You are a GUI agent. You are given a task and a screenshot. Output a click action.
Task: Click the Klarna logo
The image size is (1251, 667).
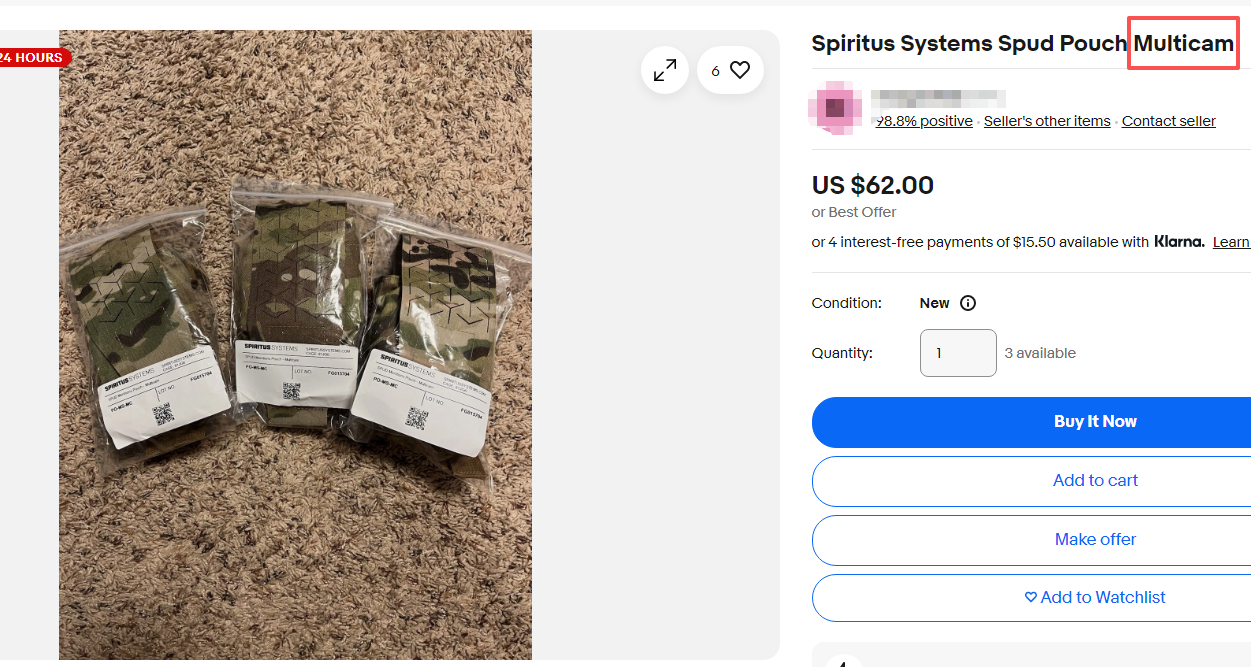(1179, 242)
